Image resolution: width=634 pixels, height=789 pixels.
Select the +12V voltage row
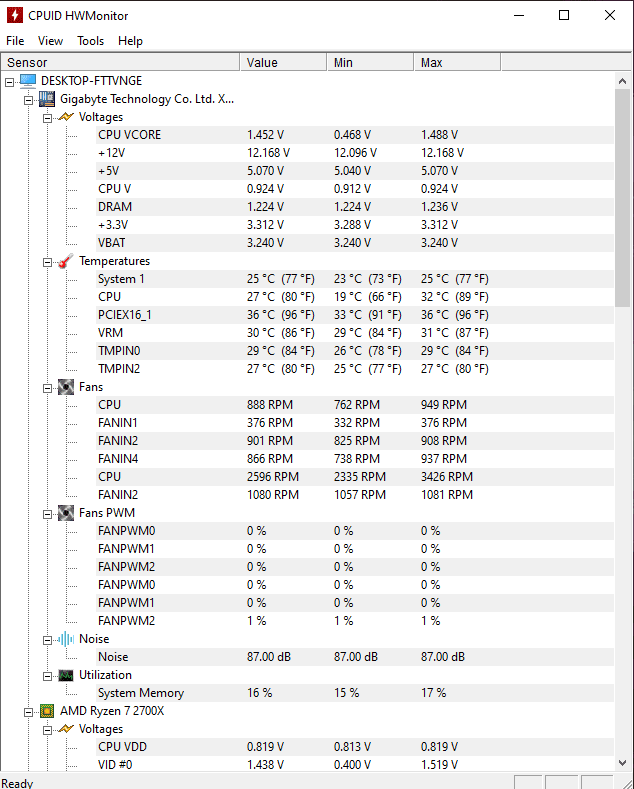click(355, 153)
